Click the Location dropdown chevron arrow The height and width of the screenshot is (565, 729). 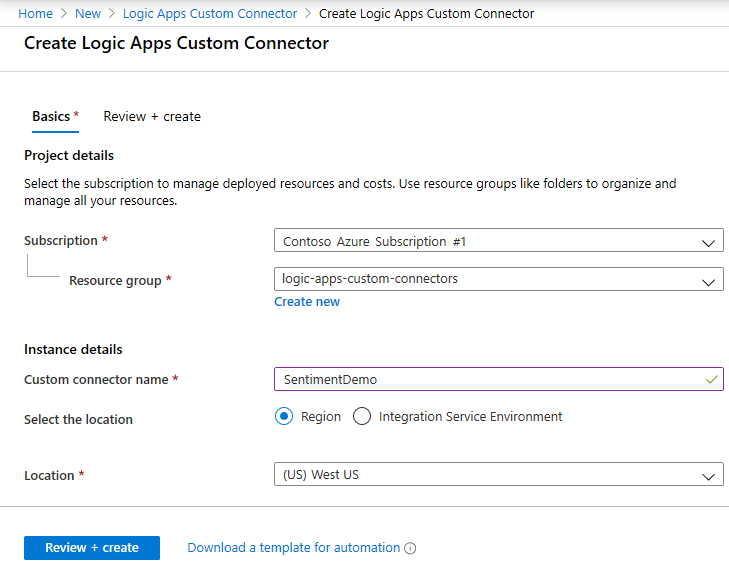click(x=709, y=476)
